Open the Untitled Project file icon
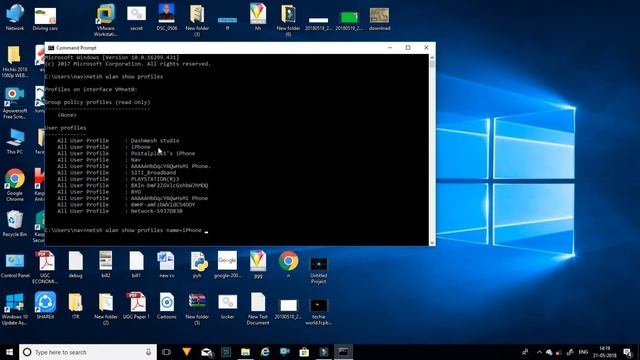640x360 pixels. (x=318, y=270)
